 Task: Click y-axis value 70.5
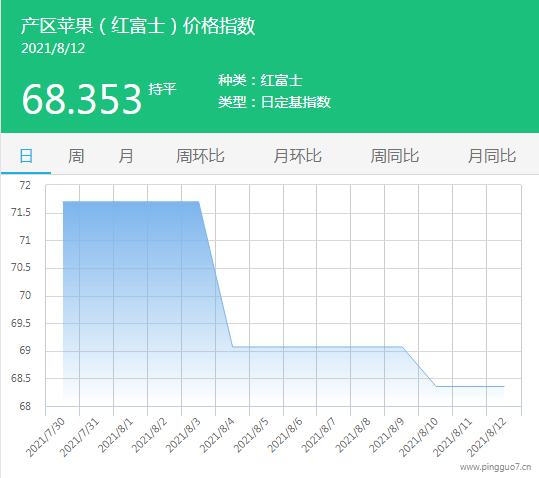(x=21, y=267)
